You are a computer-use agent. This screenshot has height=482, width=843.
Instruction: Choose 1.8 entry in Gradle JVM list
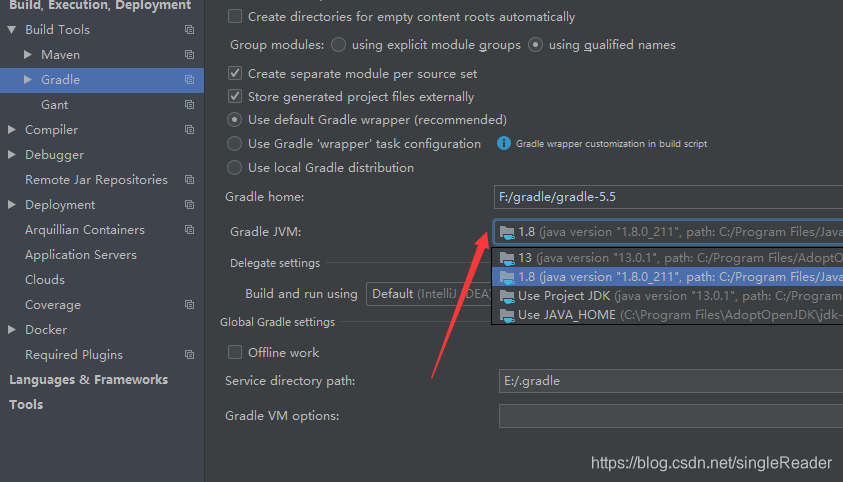pos(668,277)
